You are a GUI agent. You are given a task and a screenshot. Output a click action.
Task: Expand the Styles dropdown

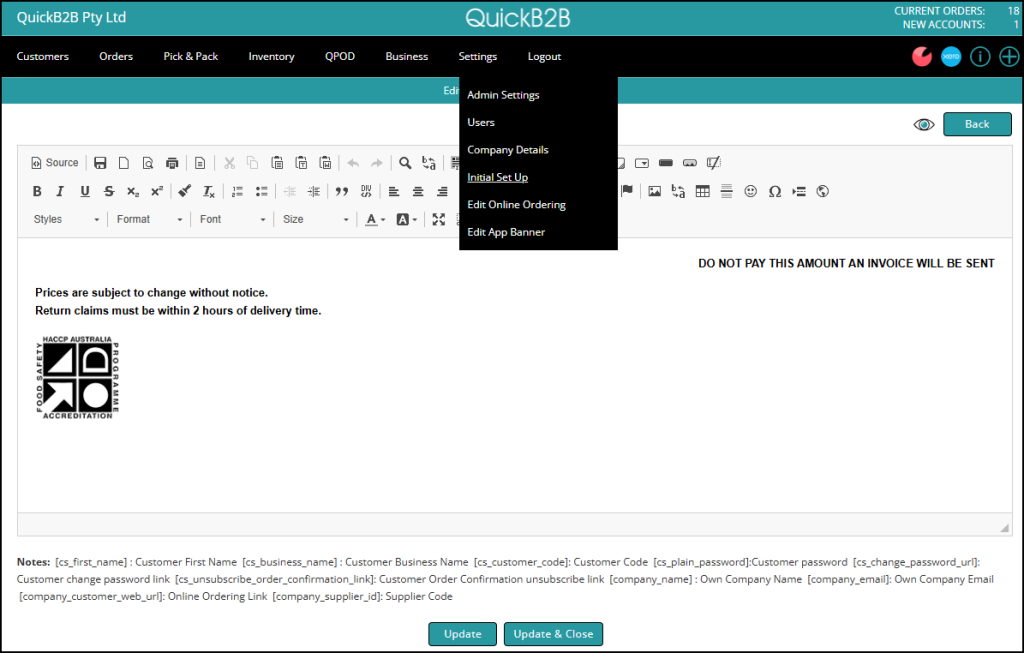[x=66, y=219]
